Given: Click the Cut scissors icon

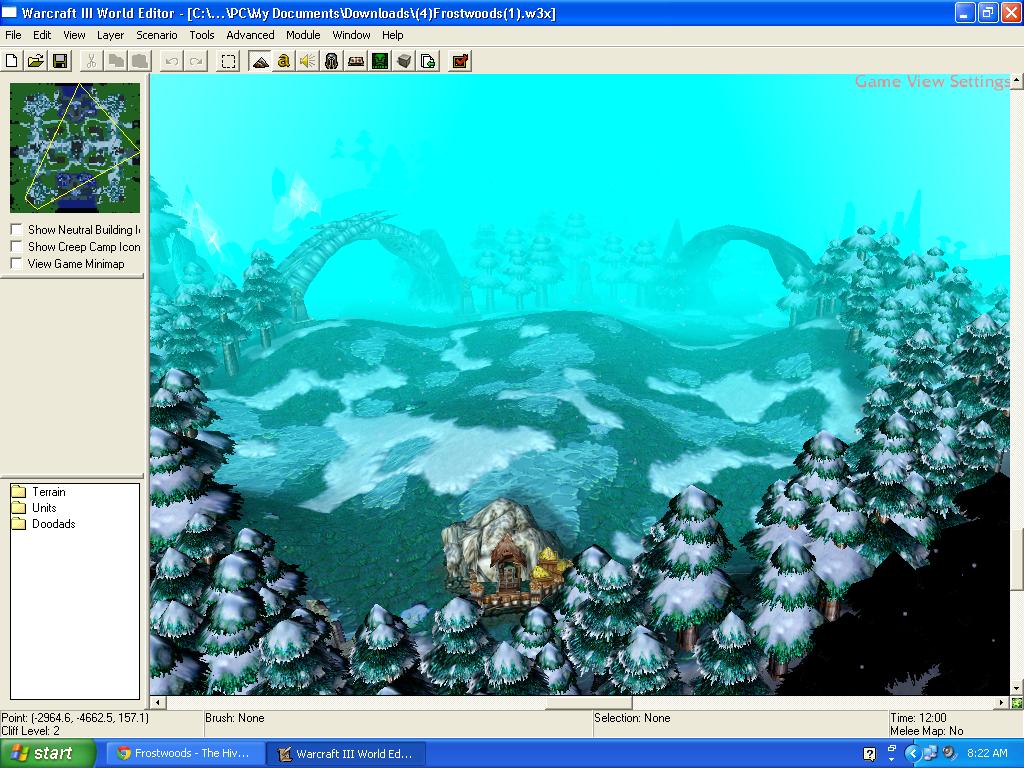Looking at the screenshot, I should click(x=91, y=61).
